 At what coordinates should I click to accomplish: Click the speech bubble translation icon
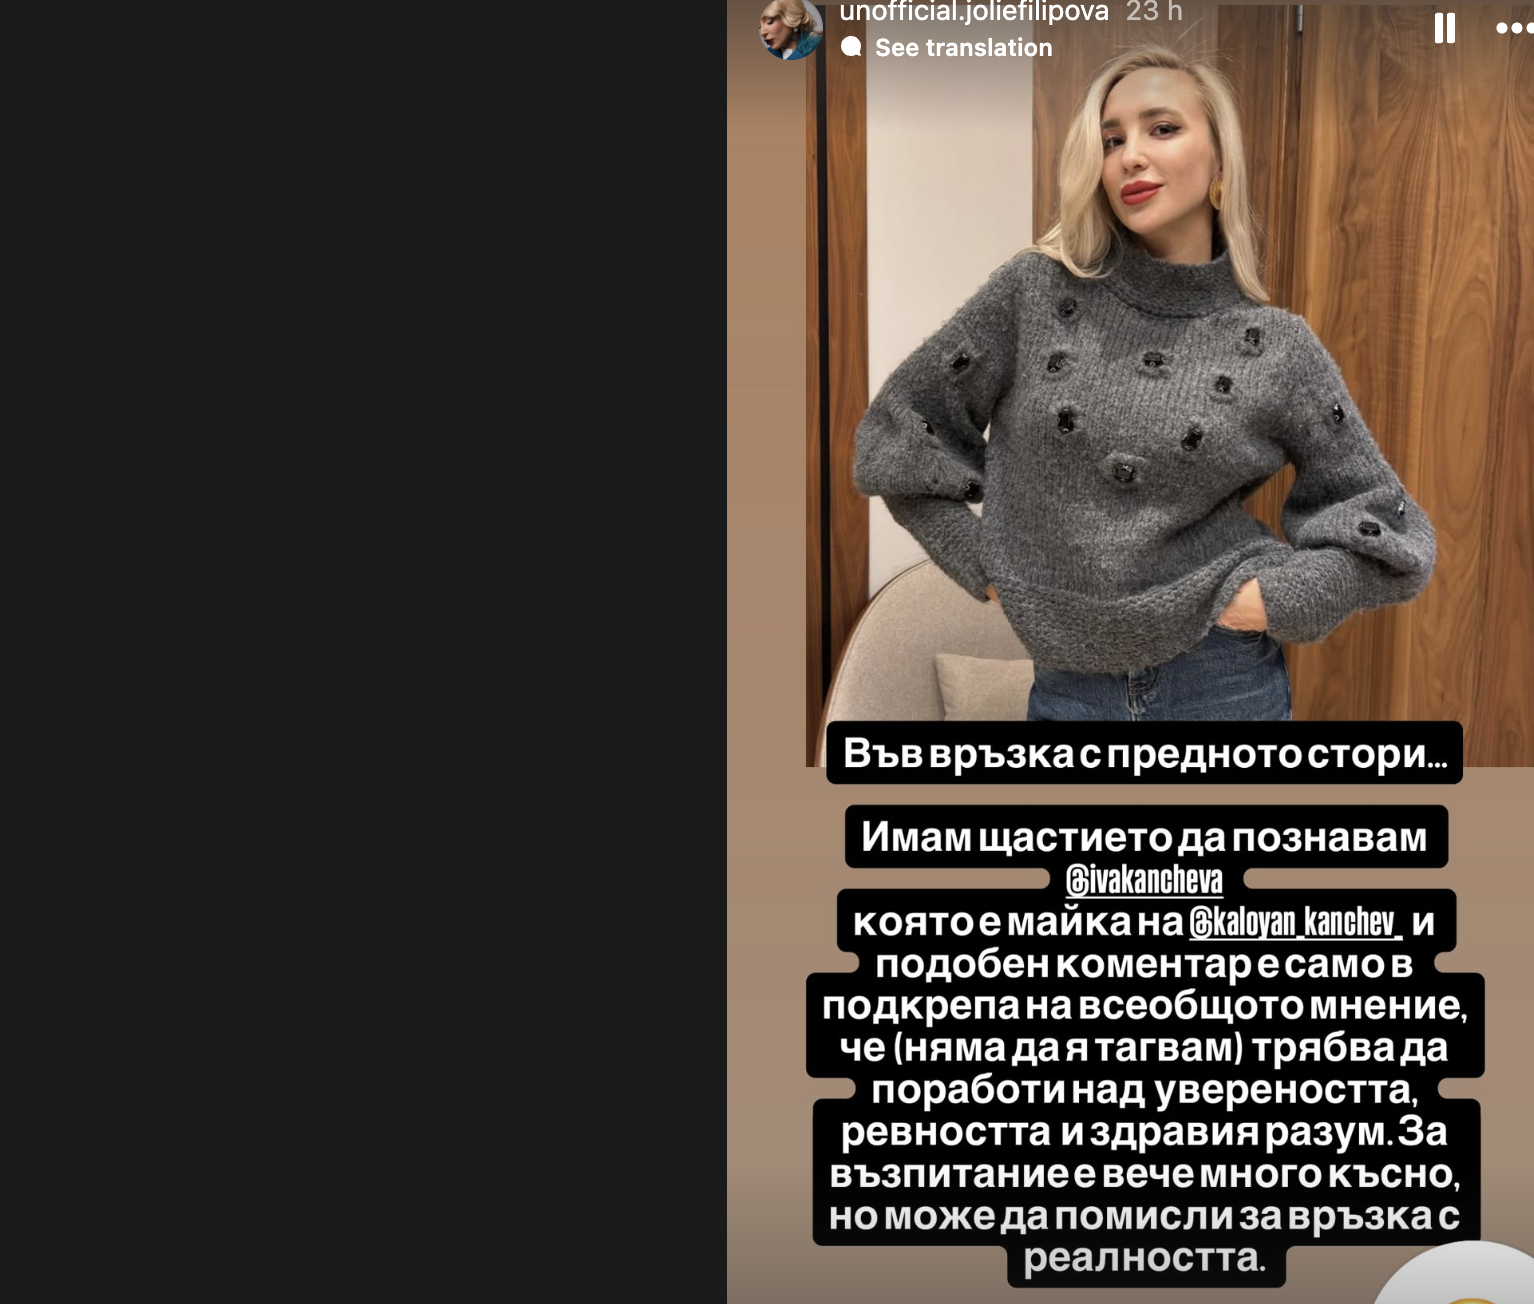(x=851, y=47)
